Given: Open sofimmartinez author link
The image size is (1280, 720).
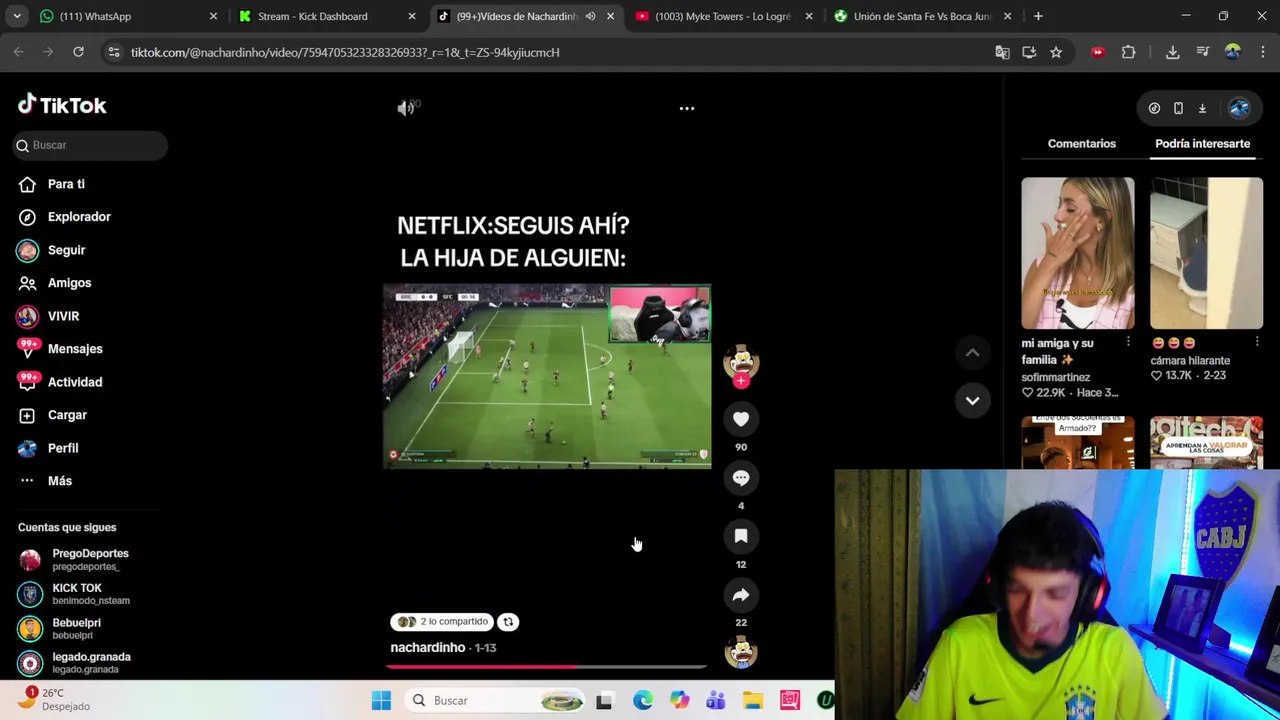Looking at the screenshot, I should (x=1055, y=377).
